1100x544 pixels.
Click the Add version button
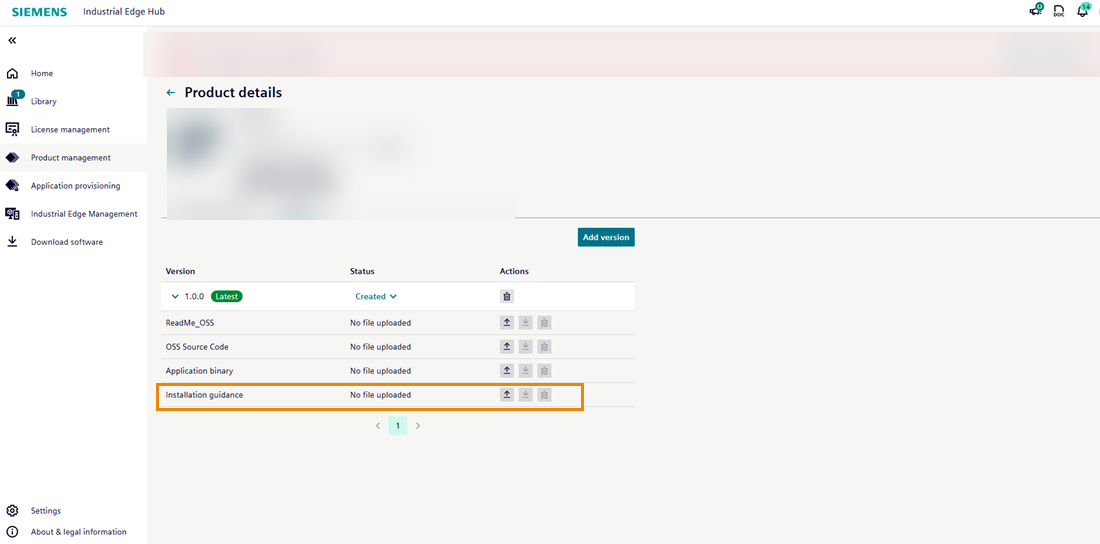pyautogui.click(x=606, y=237)
